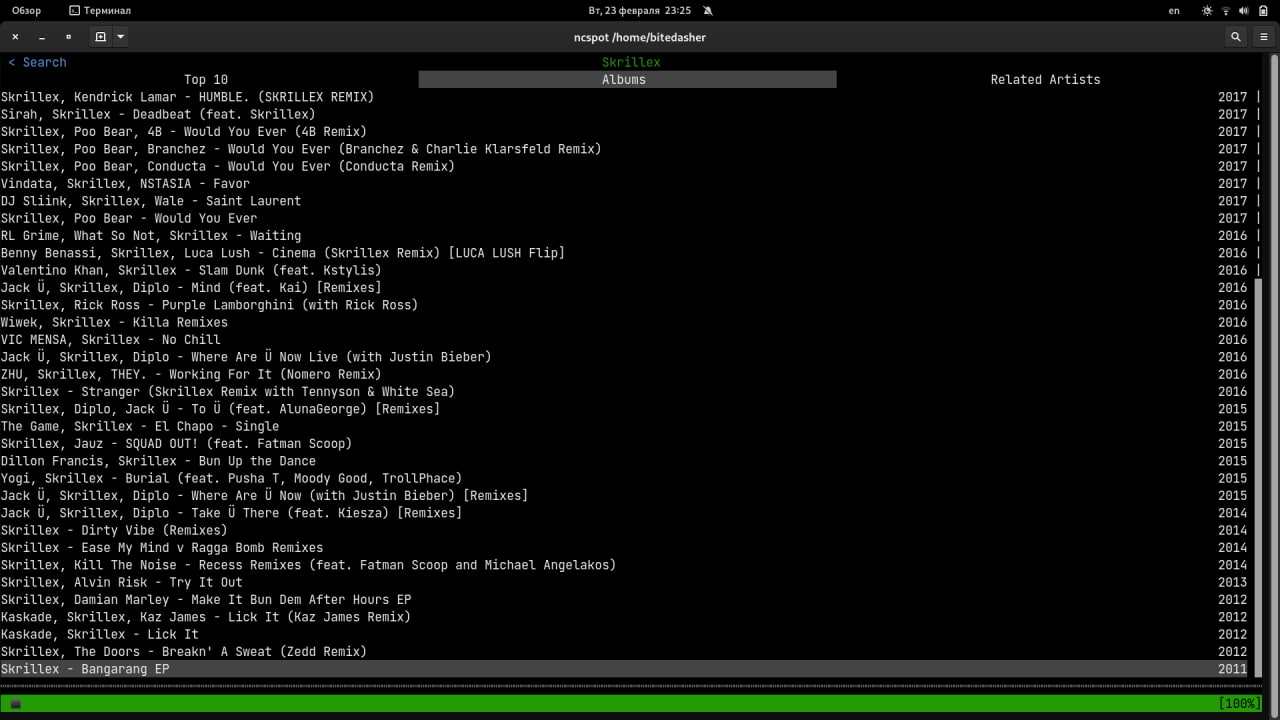Click the stop icon in green status bar
1280x720 pixels.
pyautogui.click(x=16, y=704)
